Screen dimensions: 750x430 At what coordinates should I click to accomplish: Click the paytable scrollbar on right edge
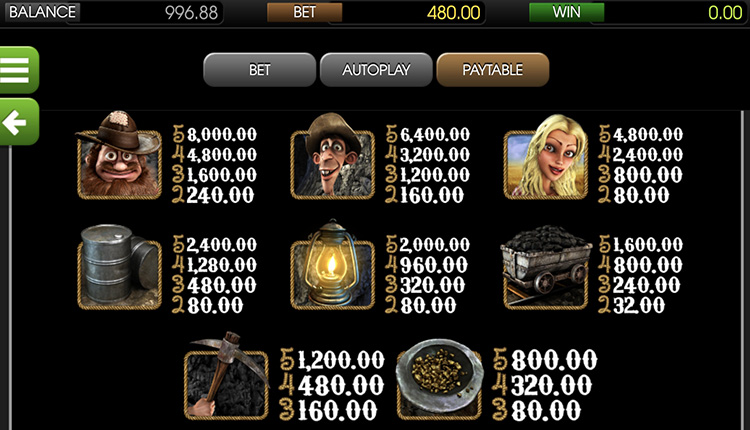point(743,270)
